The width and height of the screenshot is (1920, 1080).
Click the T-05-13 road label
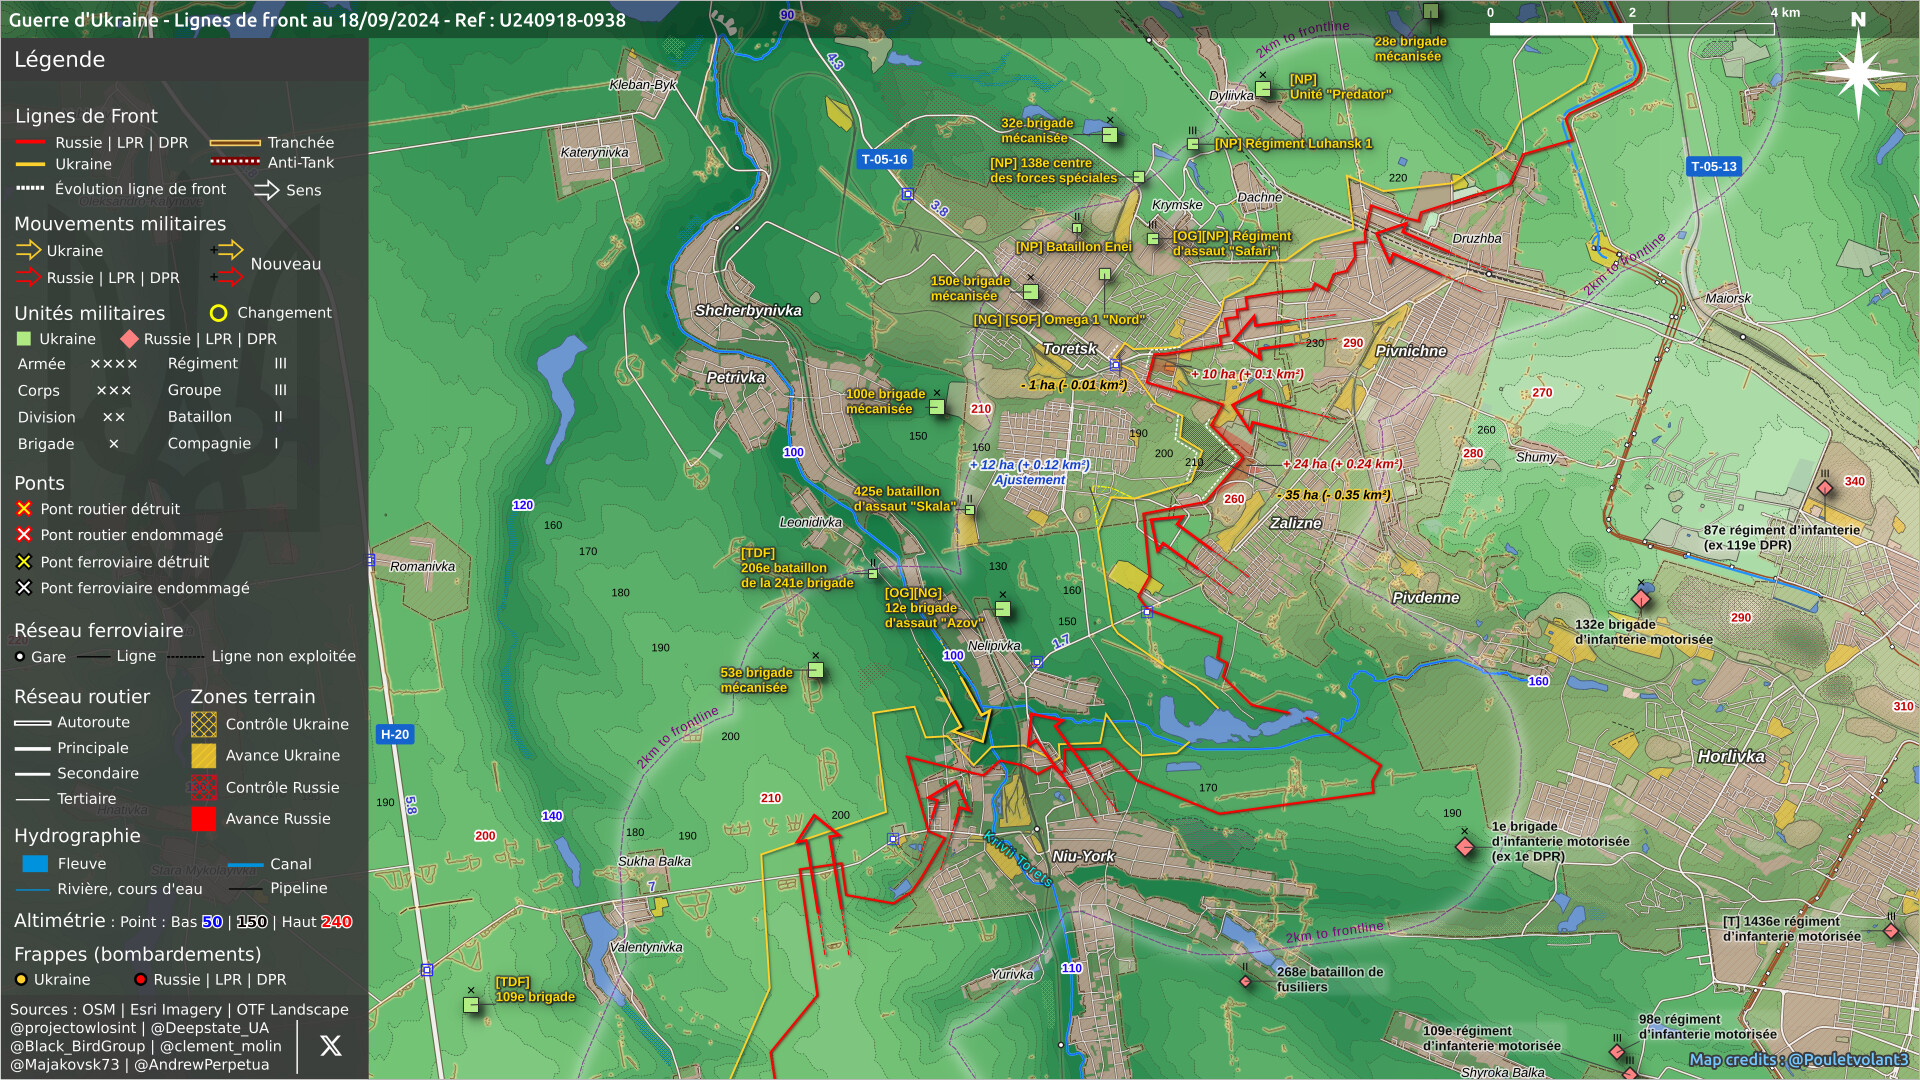[x=1713, y=166]
